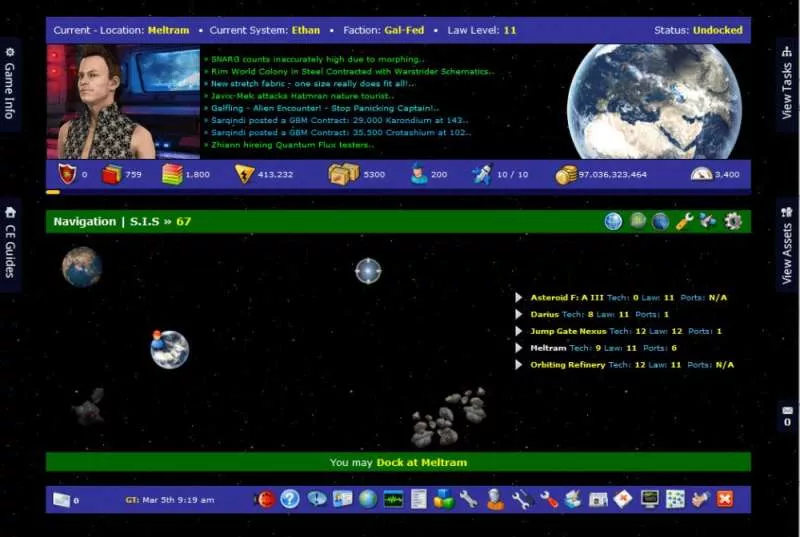Click the gold coins credits icon
The width and height of the screenshot is (800, 537).
click(566, 174)
